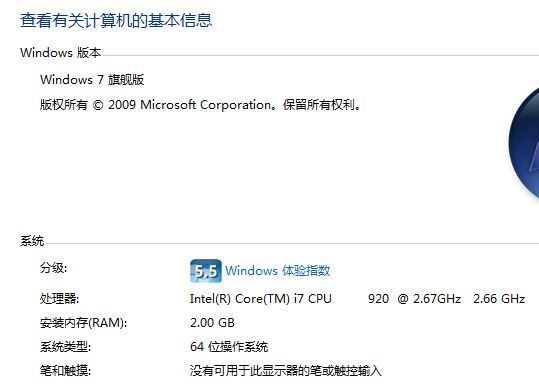Image resolution: width=539 pixels, height=386 pixels.
Task: Click the 系统 section header
Action: 32,241
